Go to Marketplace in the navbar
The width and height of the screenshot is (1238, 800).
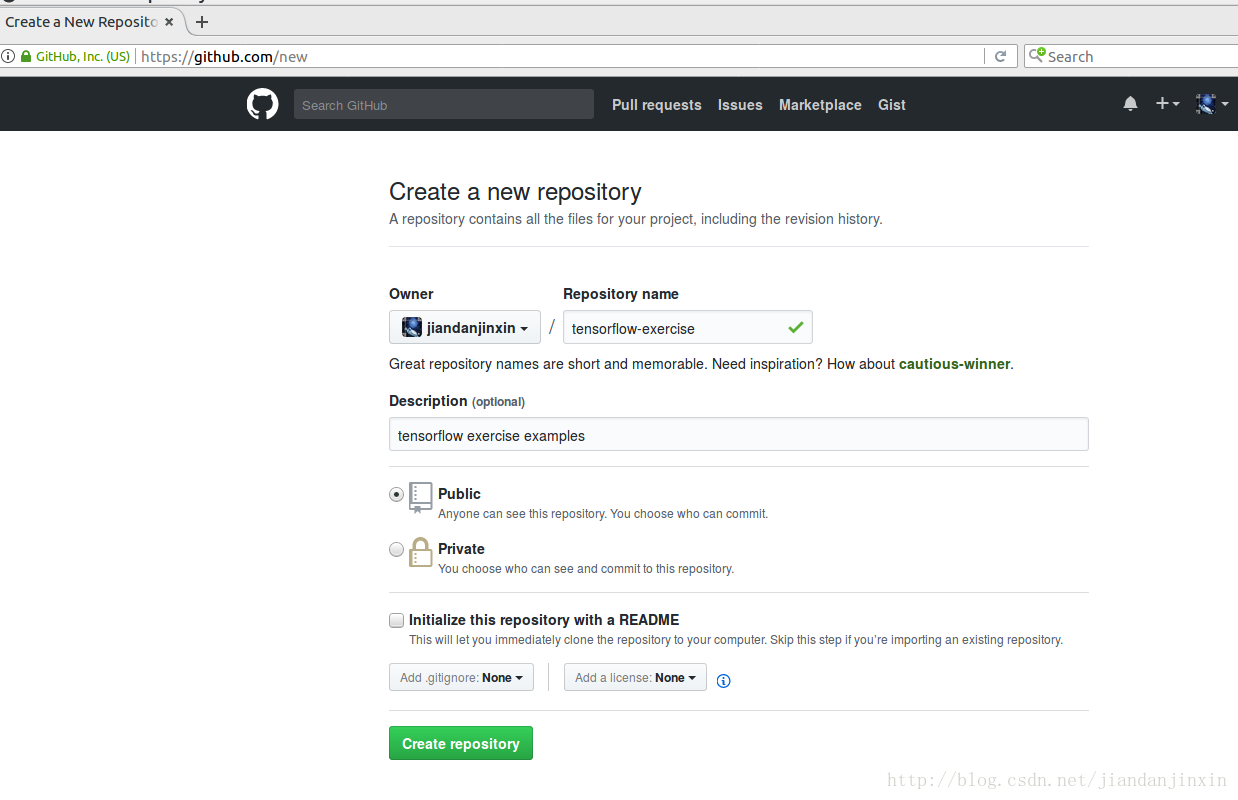(820, 104)
